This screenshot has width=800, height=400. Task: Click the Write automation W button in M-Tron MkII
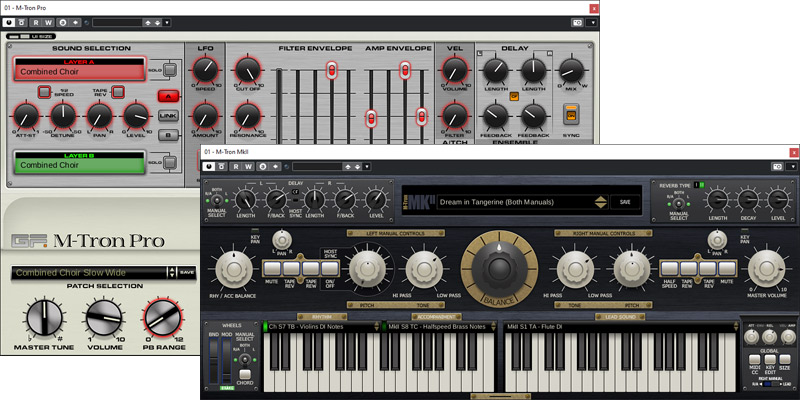250,166
